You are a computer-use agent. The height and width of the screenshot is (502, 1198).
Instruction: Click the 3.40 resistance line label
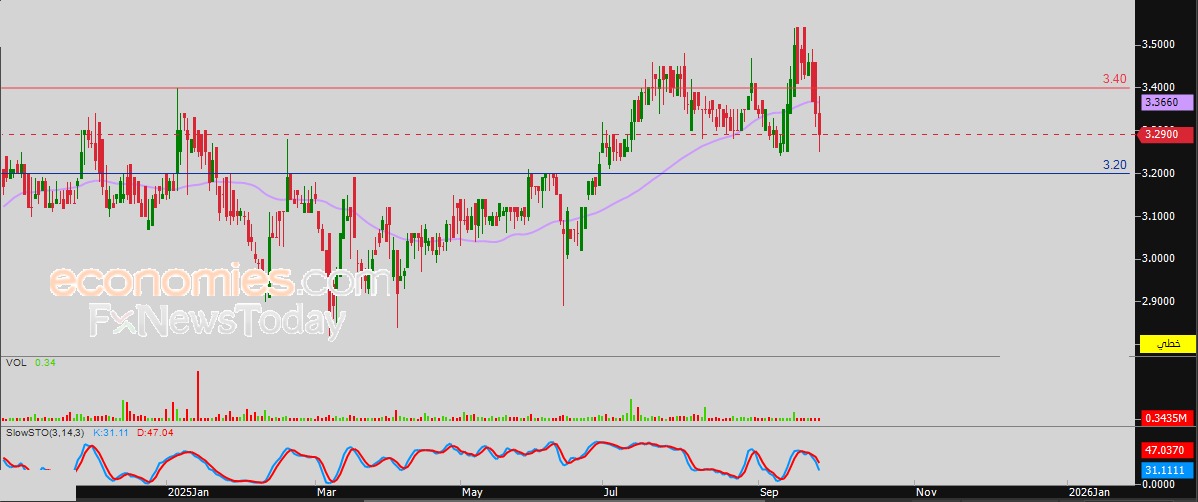pyautogui.click(x=1115, y=79)
